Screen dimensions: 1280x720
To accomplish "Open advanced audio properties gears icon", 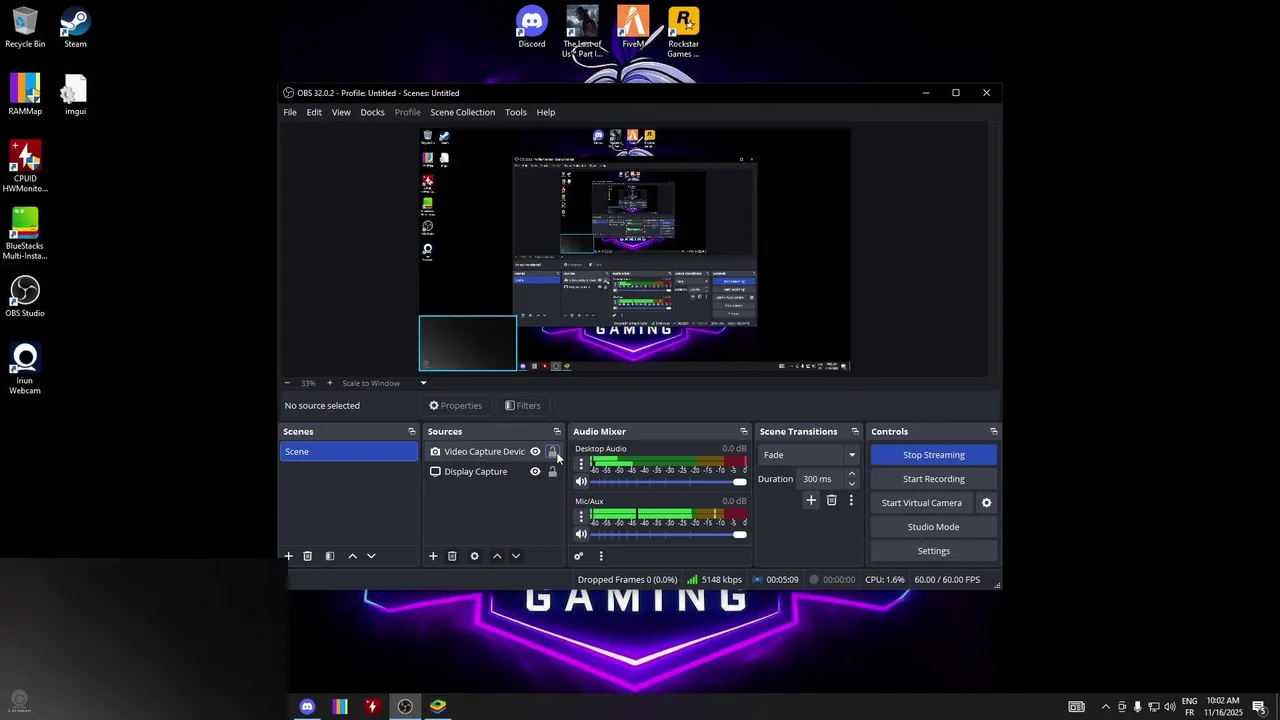I will tap(578, 556).
